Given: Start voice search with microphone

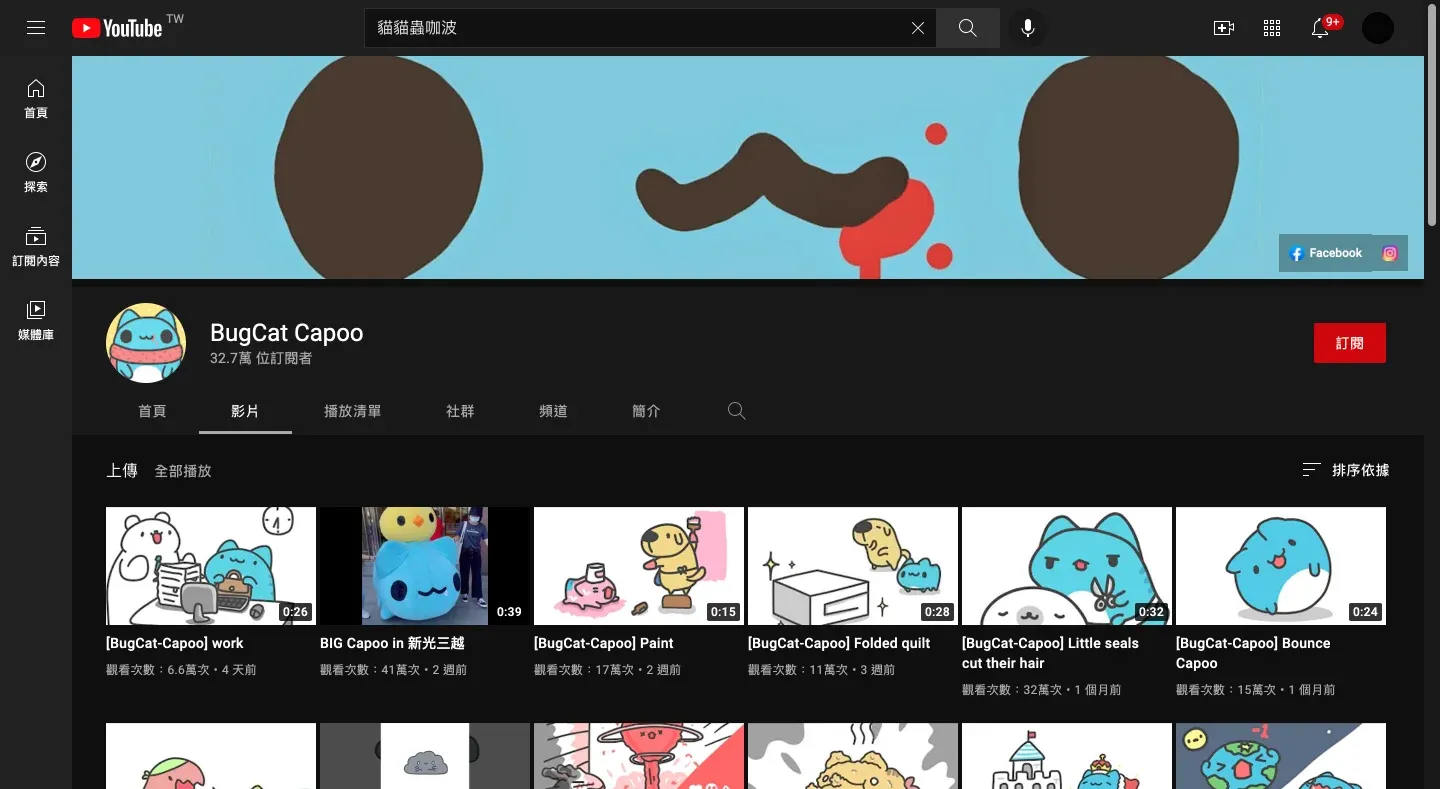Looking at the screenshot, I should pyautogui.click(x=1027, y=28).
